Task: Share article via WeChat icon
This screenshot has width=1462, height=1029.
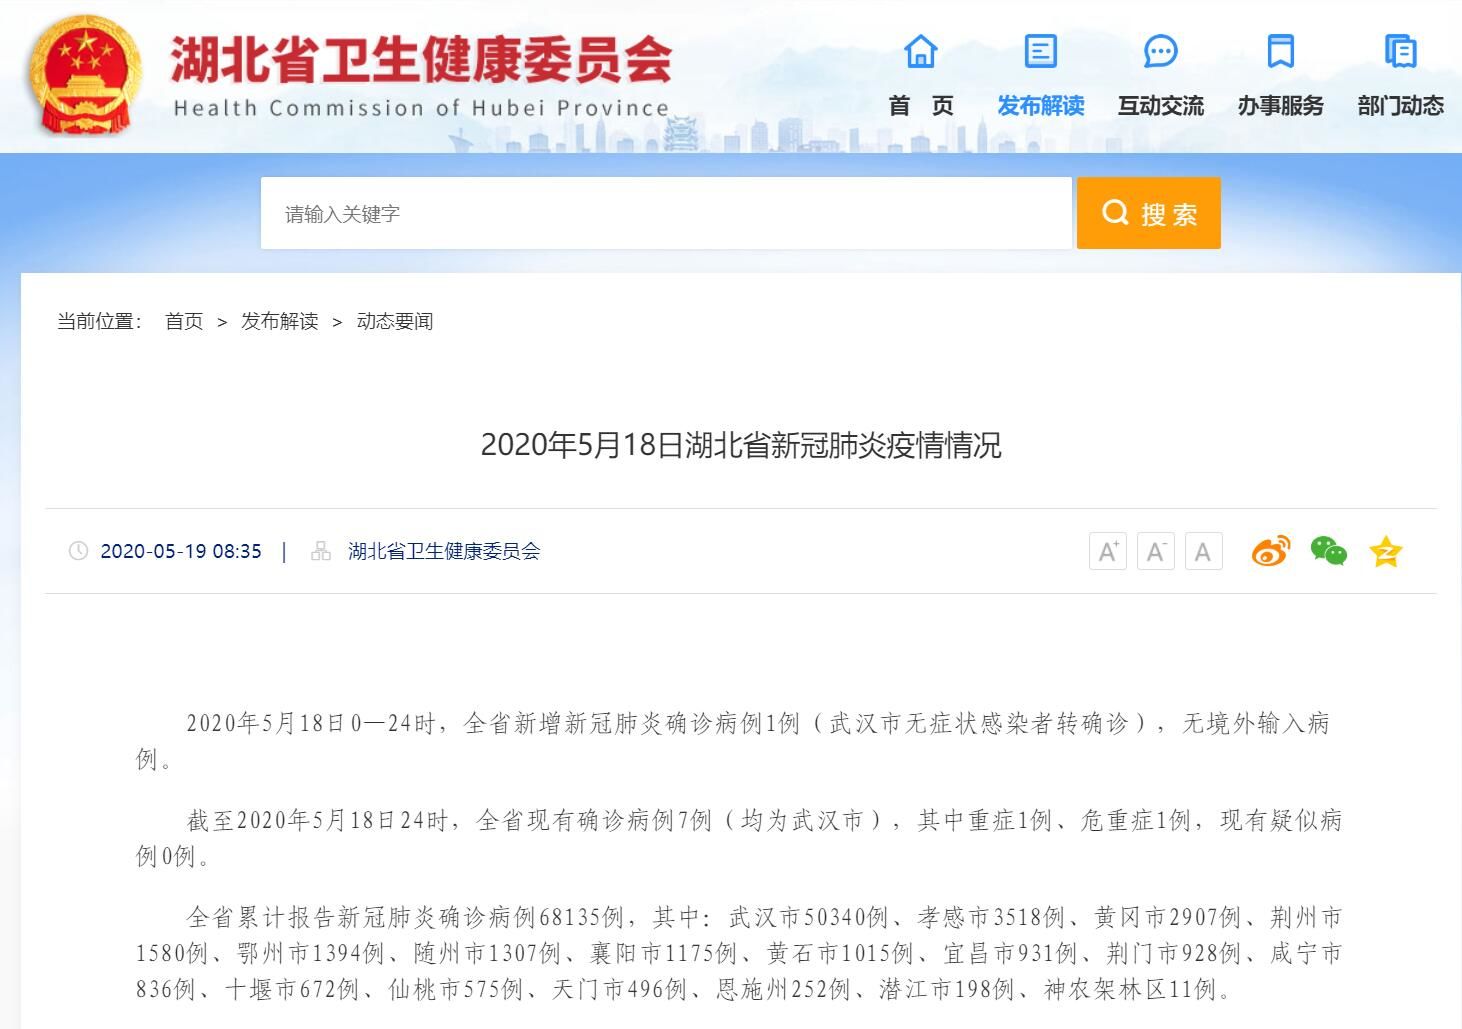Action: point(1328,551)
